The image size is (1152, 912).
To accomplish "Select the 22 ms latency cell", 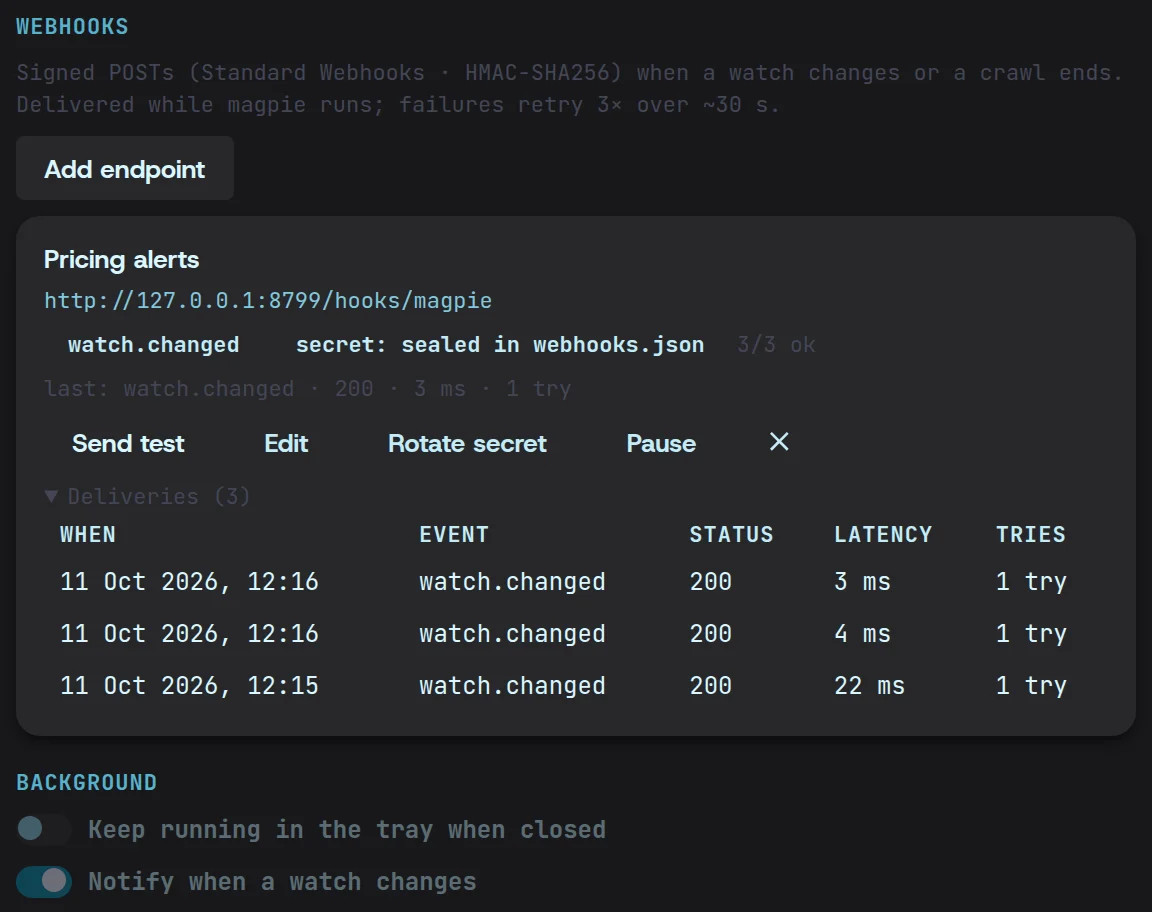I will click(870, 686).
